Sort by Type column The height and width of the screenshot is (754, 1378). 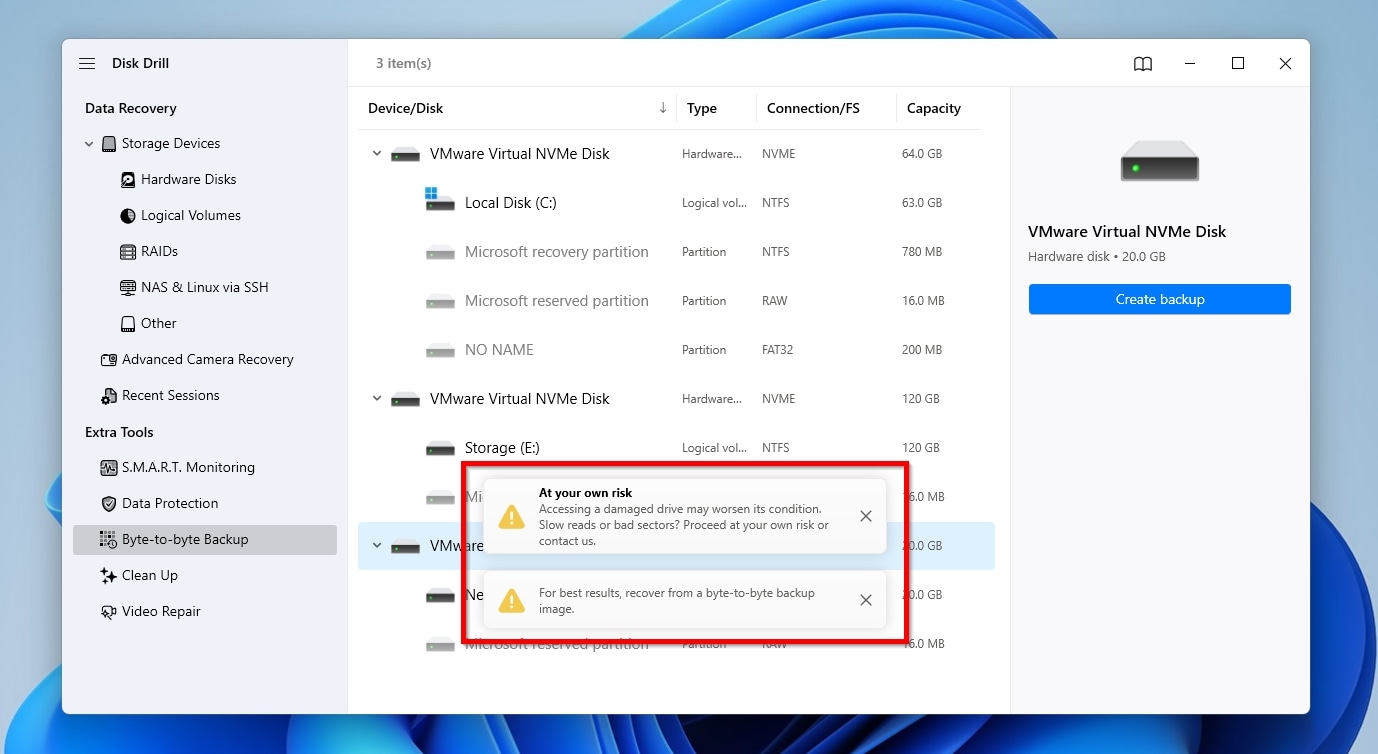[702, 108]
